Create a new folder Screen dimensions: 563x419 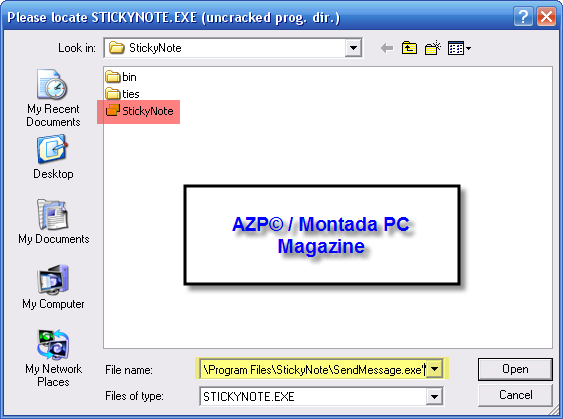pyautogui.click(x=433, y=48)
